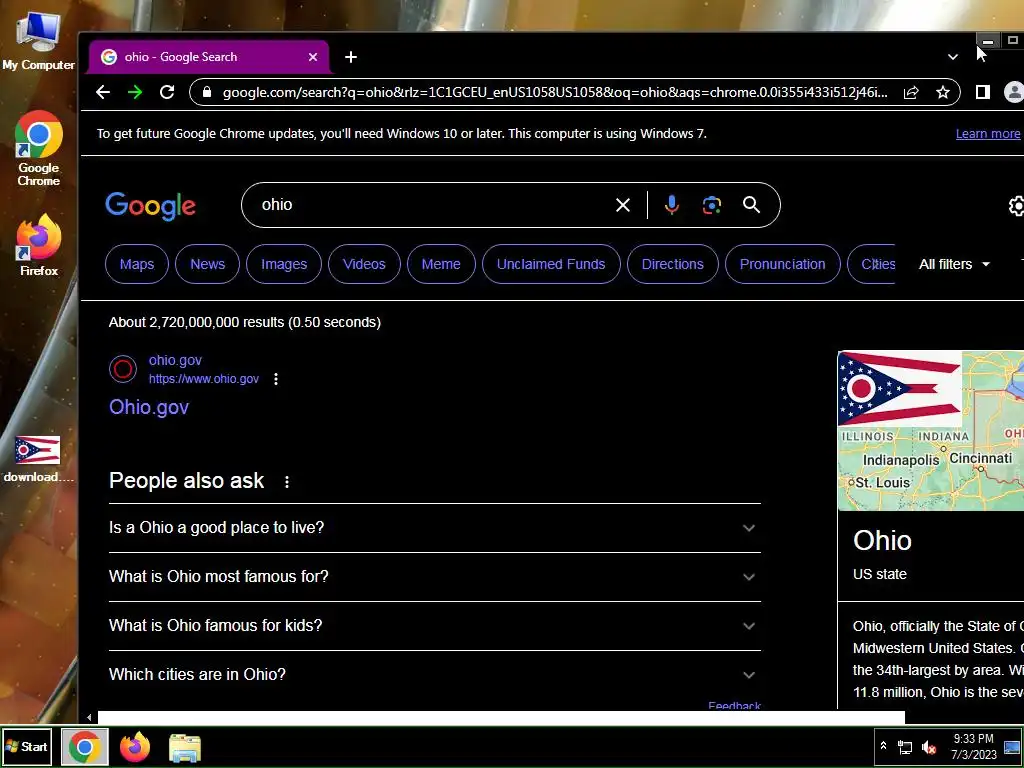This screenshot has height=768, width=1024.
Task: Select the Cities filter chip
Action: coord(871,264)
